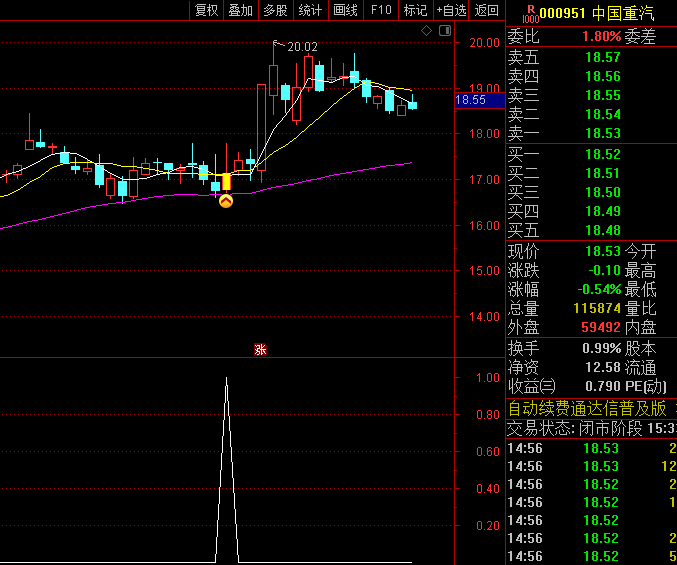Image resolution: width=677 pixels, height=565 pixels.
Task: Open F10 company info
Action: (x=381, y=10)
